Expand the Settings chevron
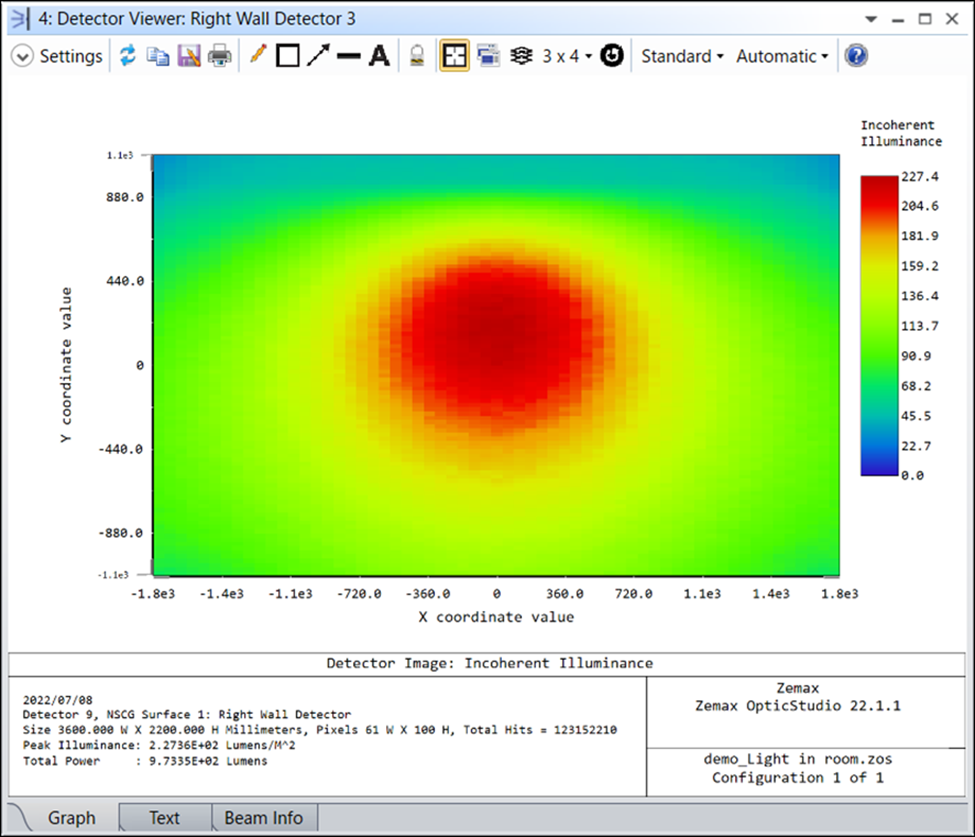The image size is (975, 837). [x=22, y=56]
